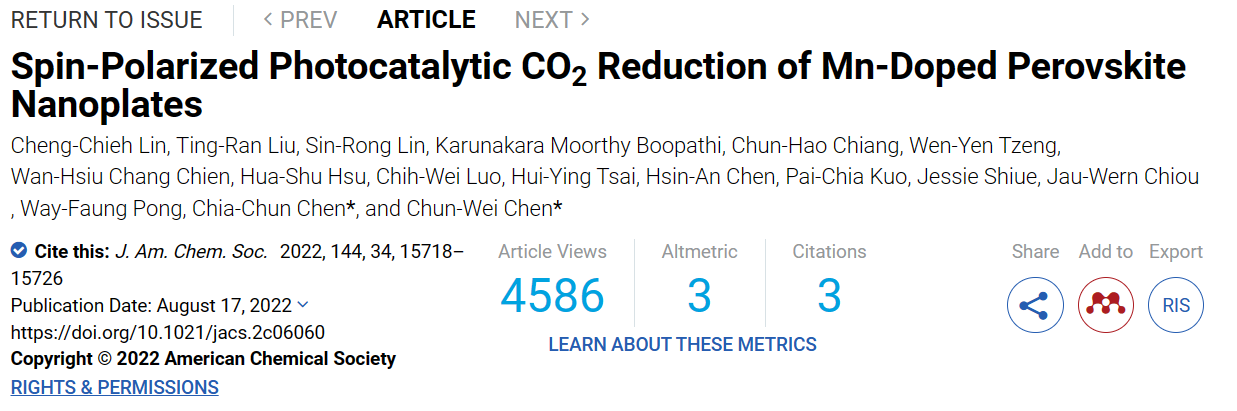Viewport: 1237px width, 411px height.
Task: Open LEARN ABOUT THESE METRICS link
Action: coord(682,344)
